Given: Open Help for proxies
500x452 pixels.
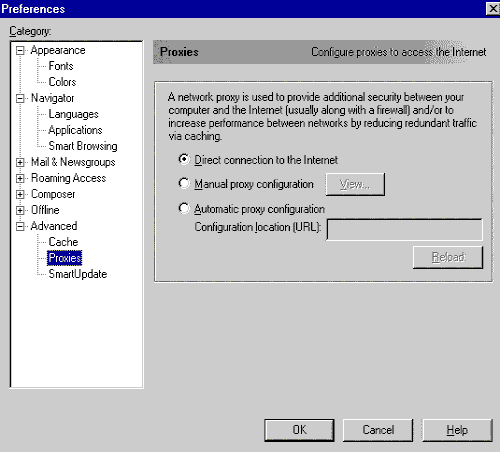Looking at the screenshot, I should pyautogui.click(x=457, y=430).
